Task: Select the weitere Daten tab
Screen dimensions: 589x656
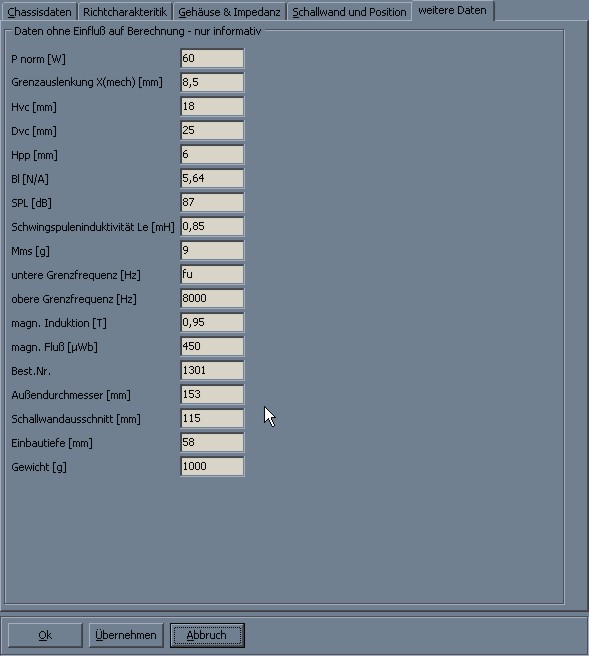Action: click(x=453, y=10)
